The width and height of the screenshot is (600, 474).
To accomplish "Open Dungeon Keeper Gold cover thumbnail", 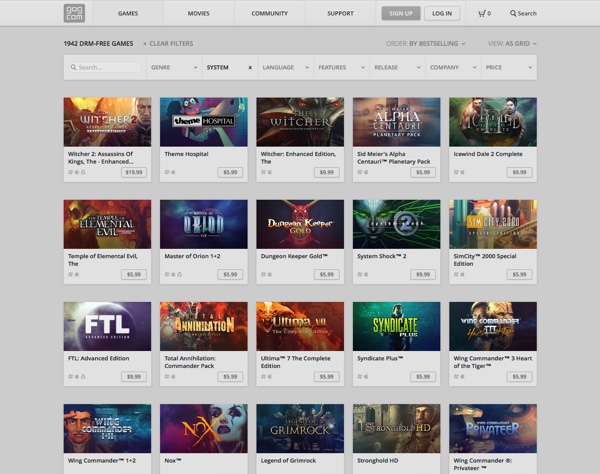I will (x=300, y=224).
